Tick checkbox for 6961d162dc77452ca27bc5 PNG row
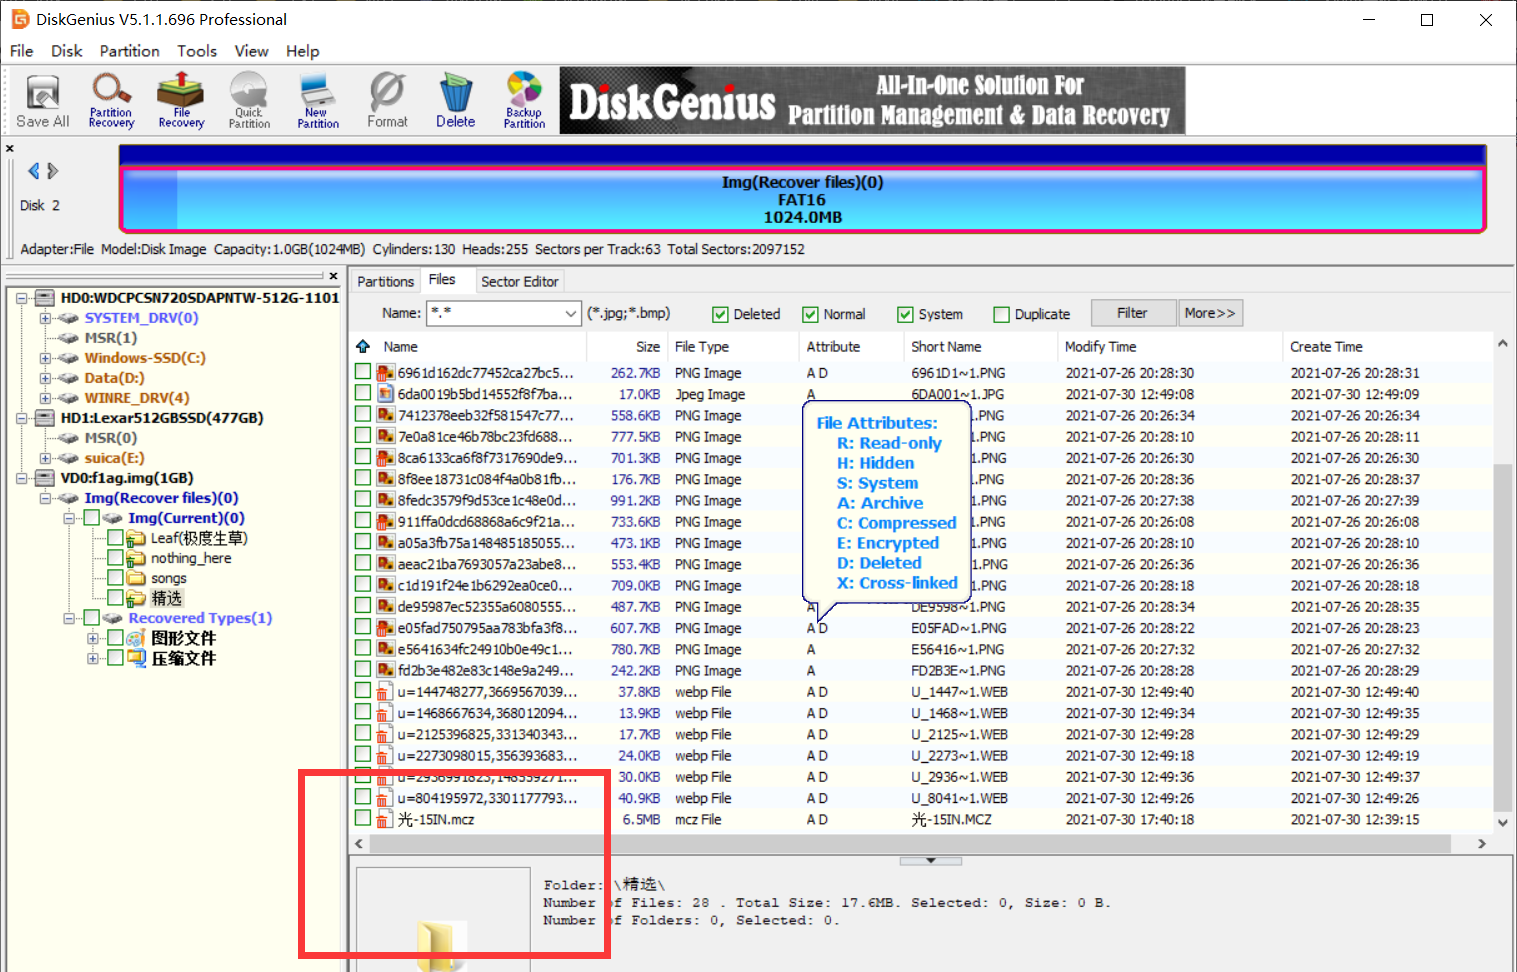This screenshot has width=1517, height=972. [363, 372]
